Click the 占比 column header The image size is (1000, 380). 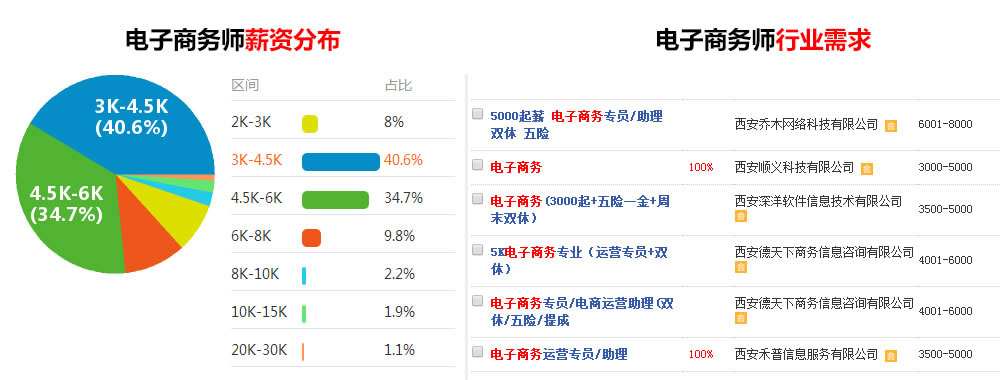[x=398, y=85]
